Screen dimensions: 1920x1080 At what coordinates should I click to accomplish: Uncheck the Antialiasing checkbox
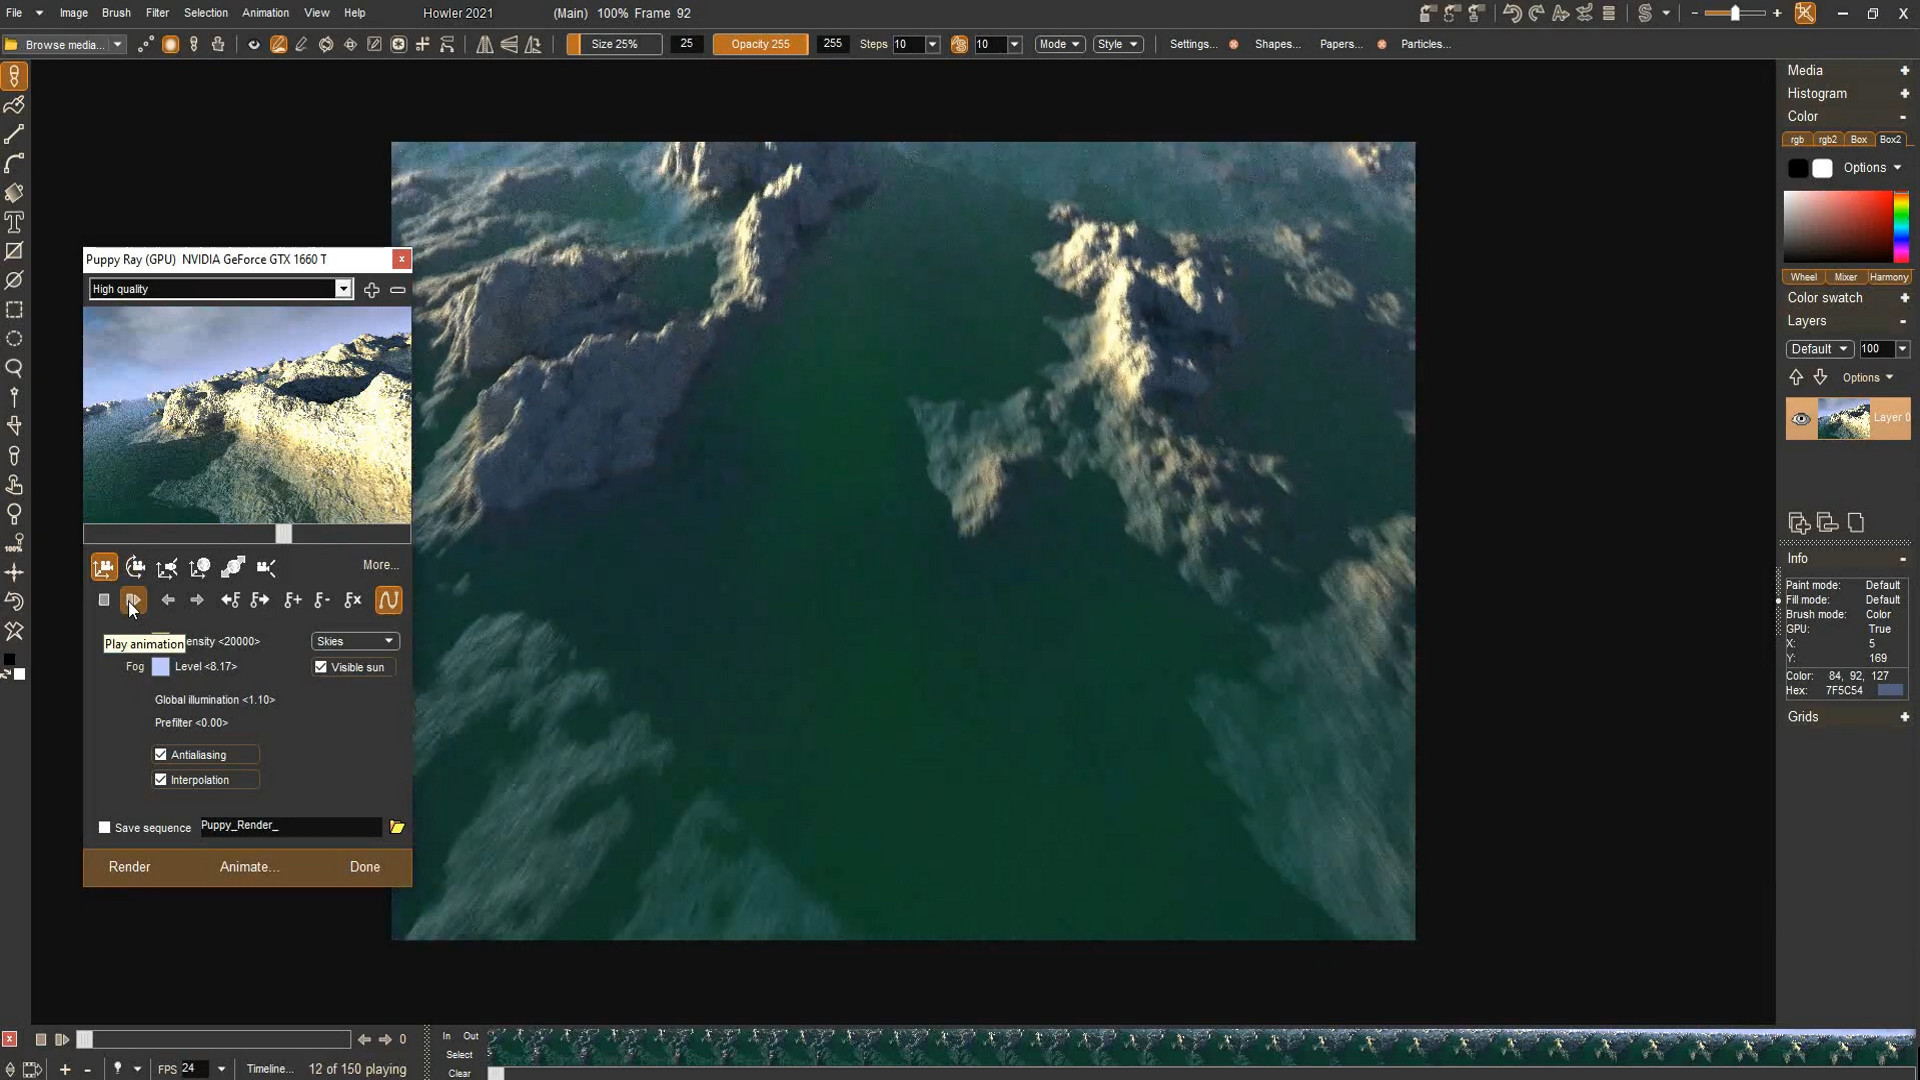(x=161, y=755)
